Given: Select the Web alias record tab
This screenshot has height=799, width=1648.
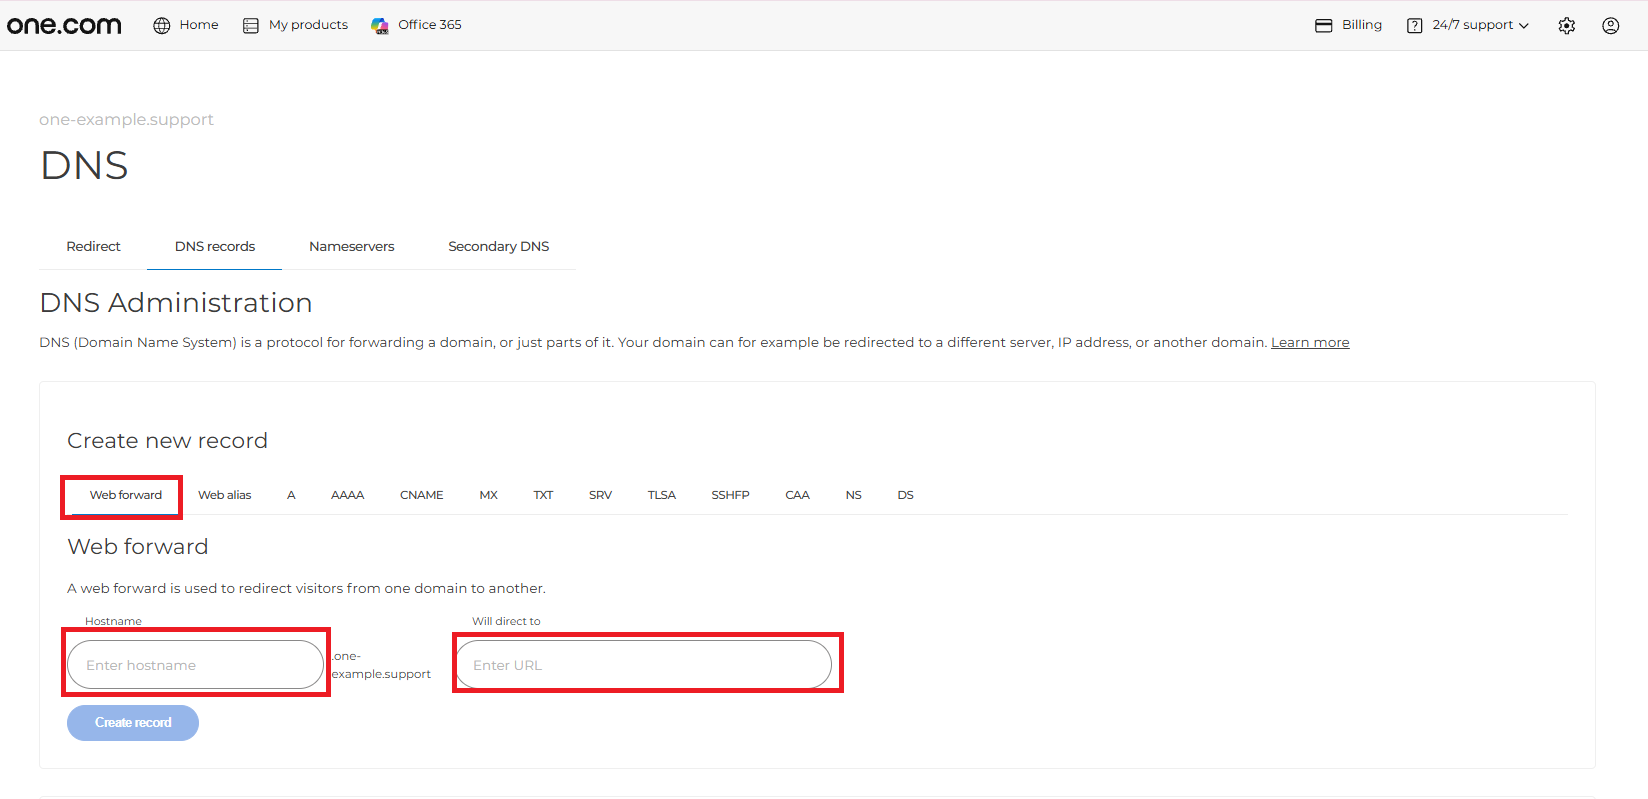Looking at the screenshot, I should click(225, 495).
